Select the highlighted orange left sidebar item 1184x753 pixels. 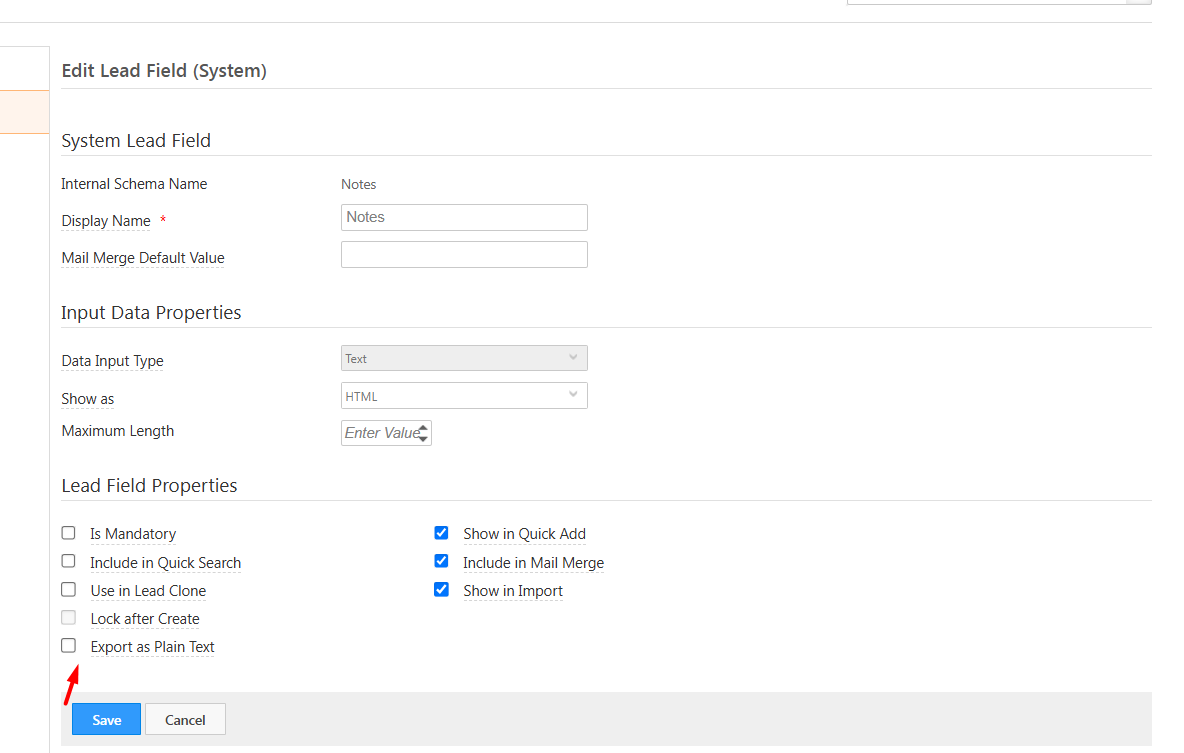(24, 112)
